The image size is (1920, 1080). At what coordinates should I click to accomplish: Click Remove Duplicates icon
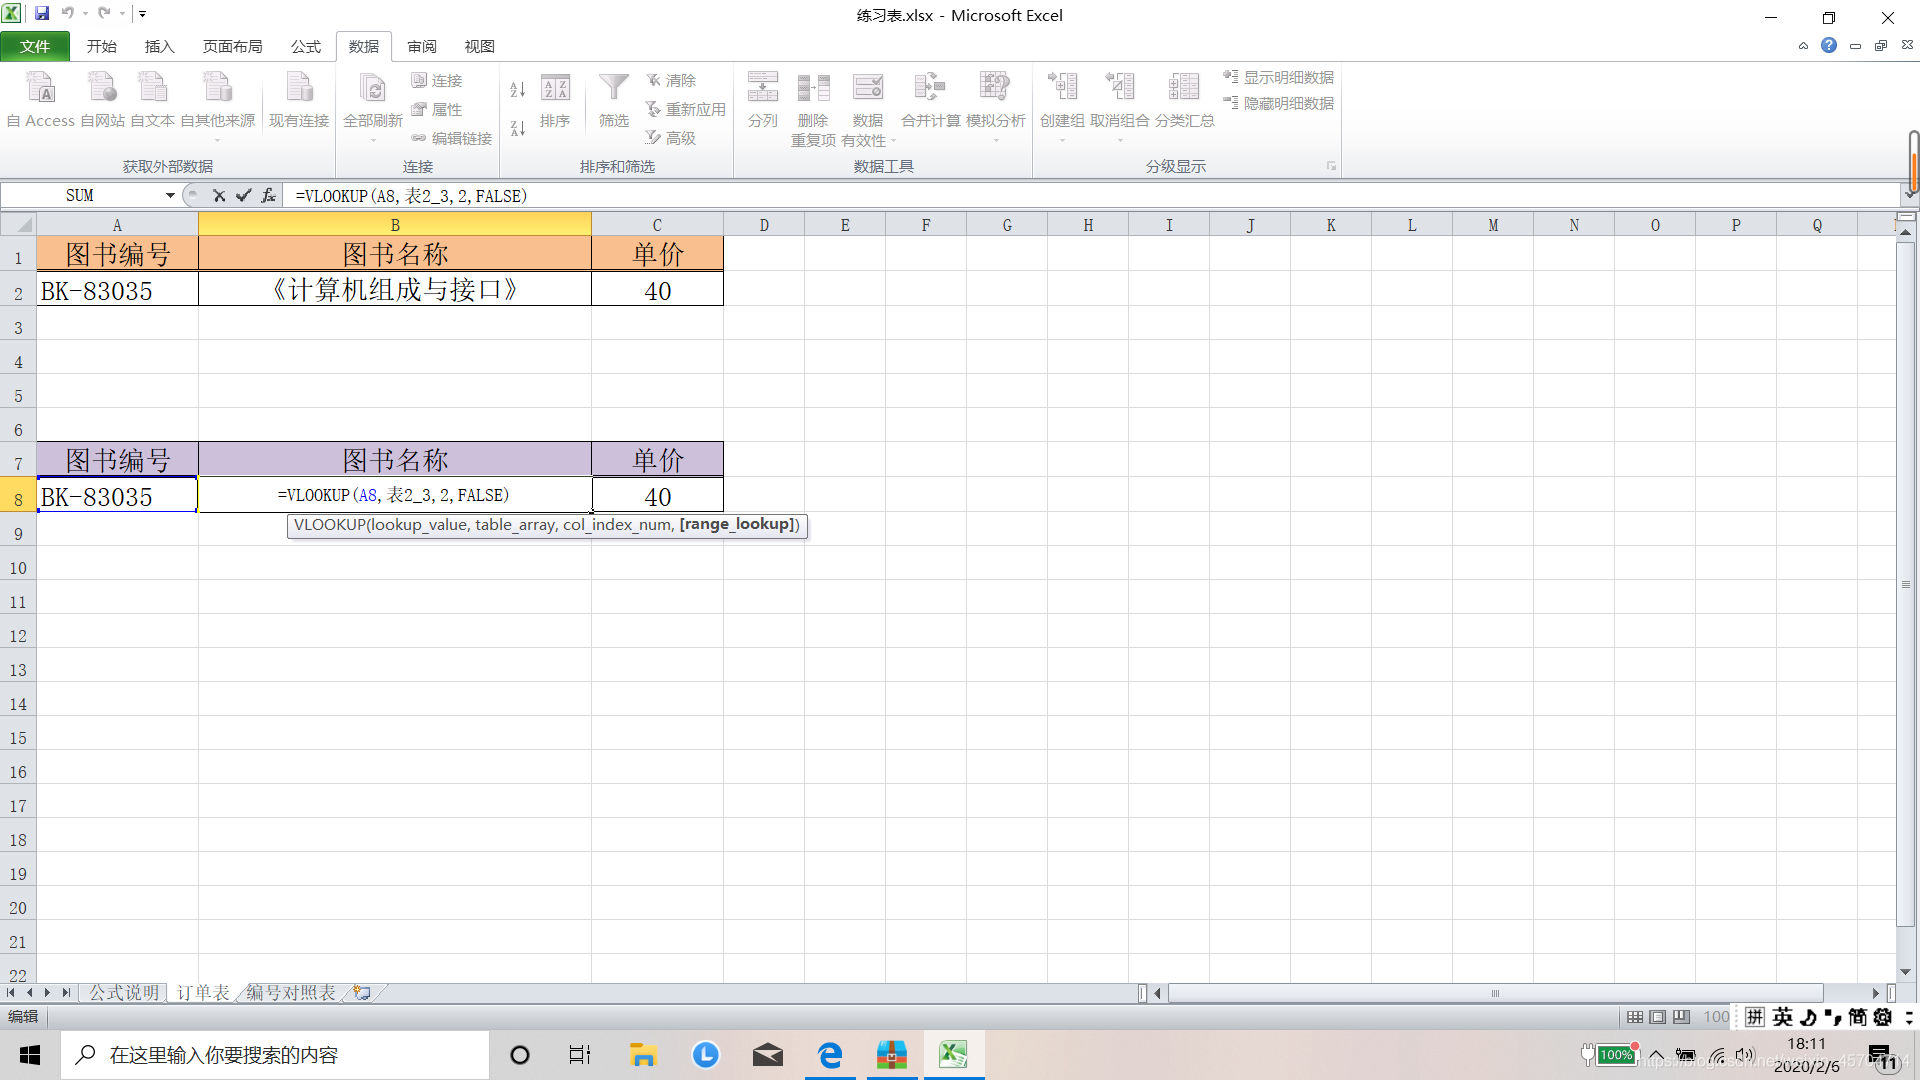click(813, 98)
